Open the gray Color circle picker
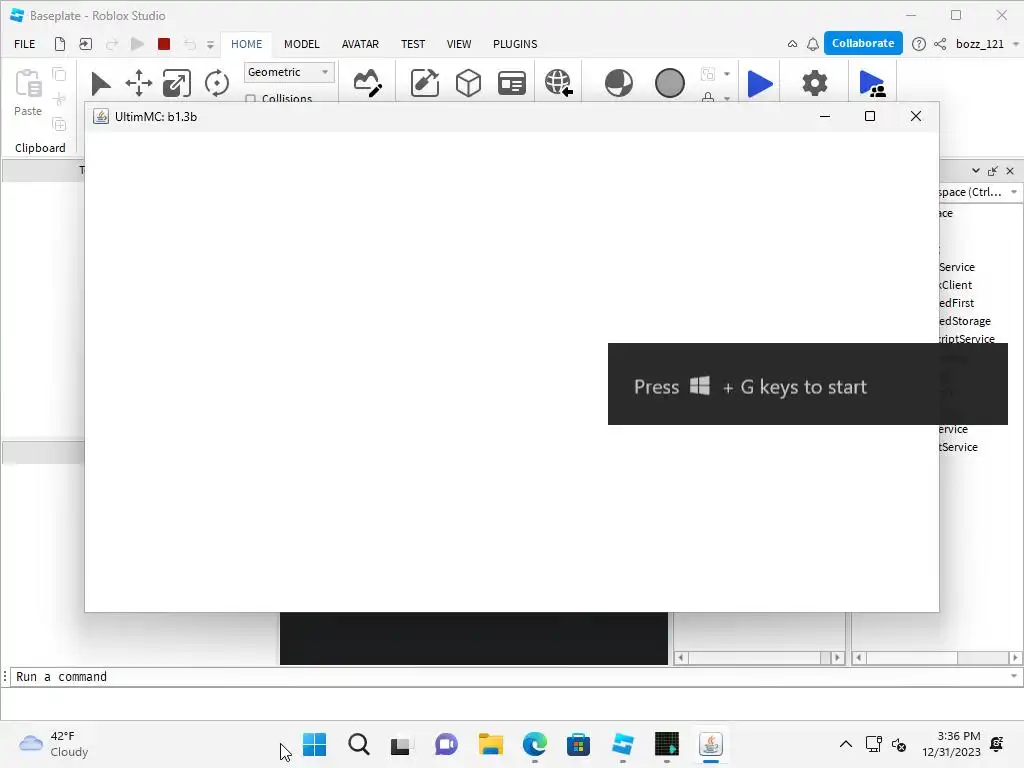This screenshot has height=768, width=1024. [x=669, y=83]
